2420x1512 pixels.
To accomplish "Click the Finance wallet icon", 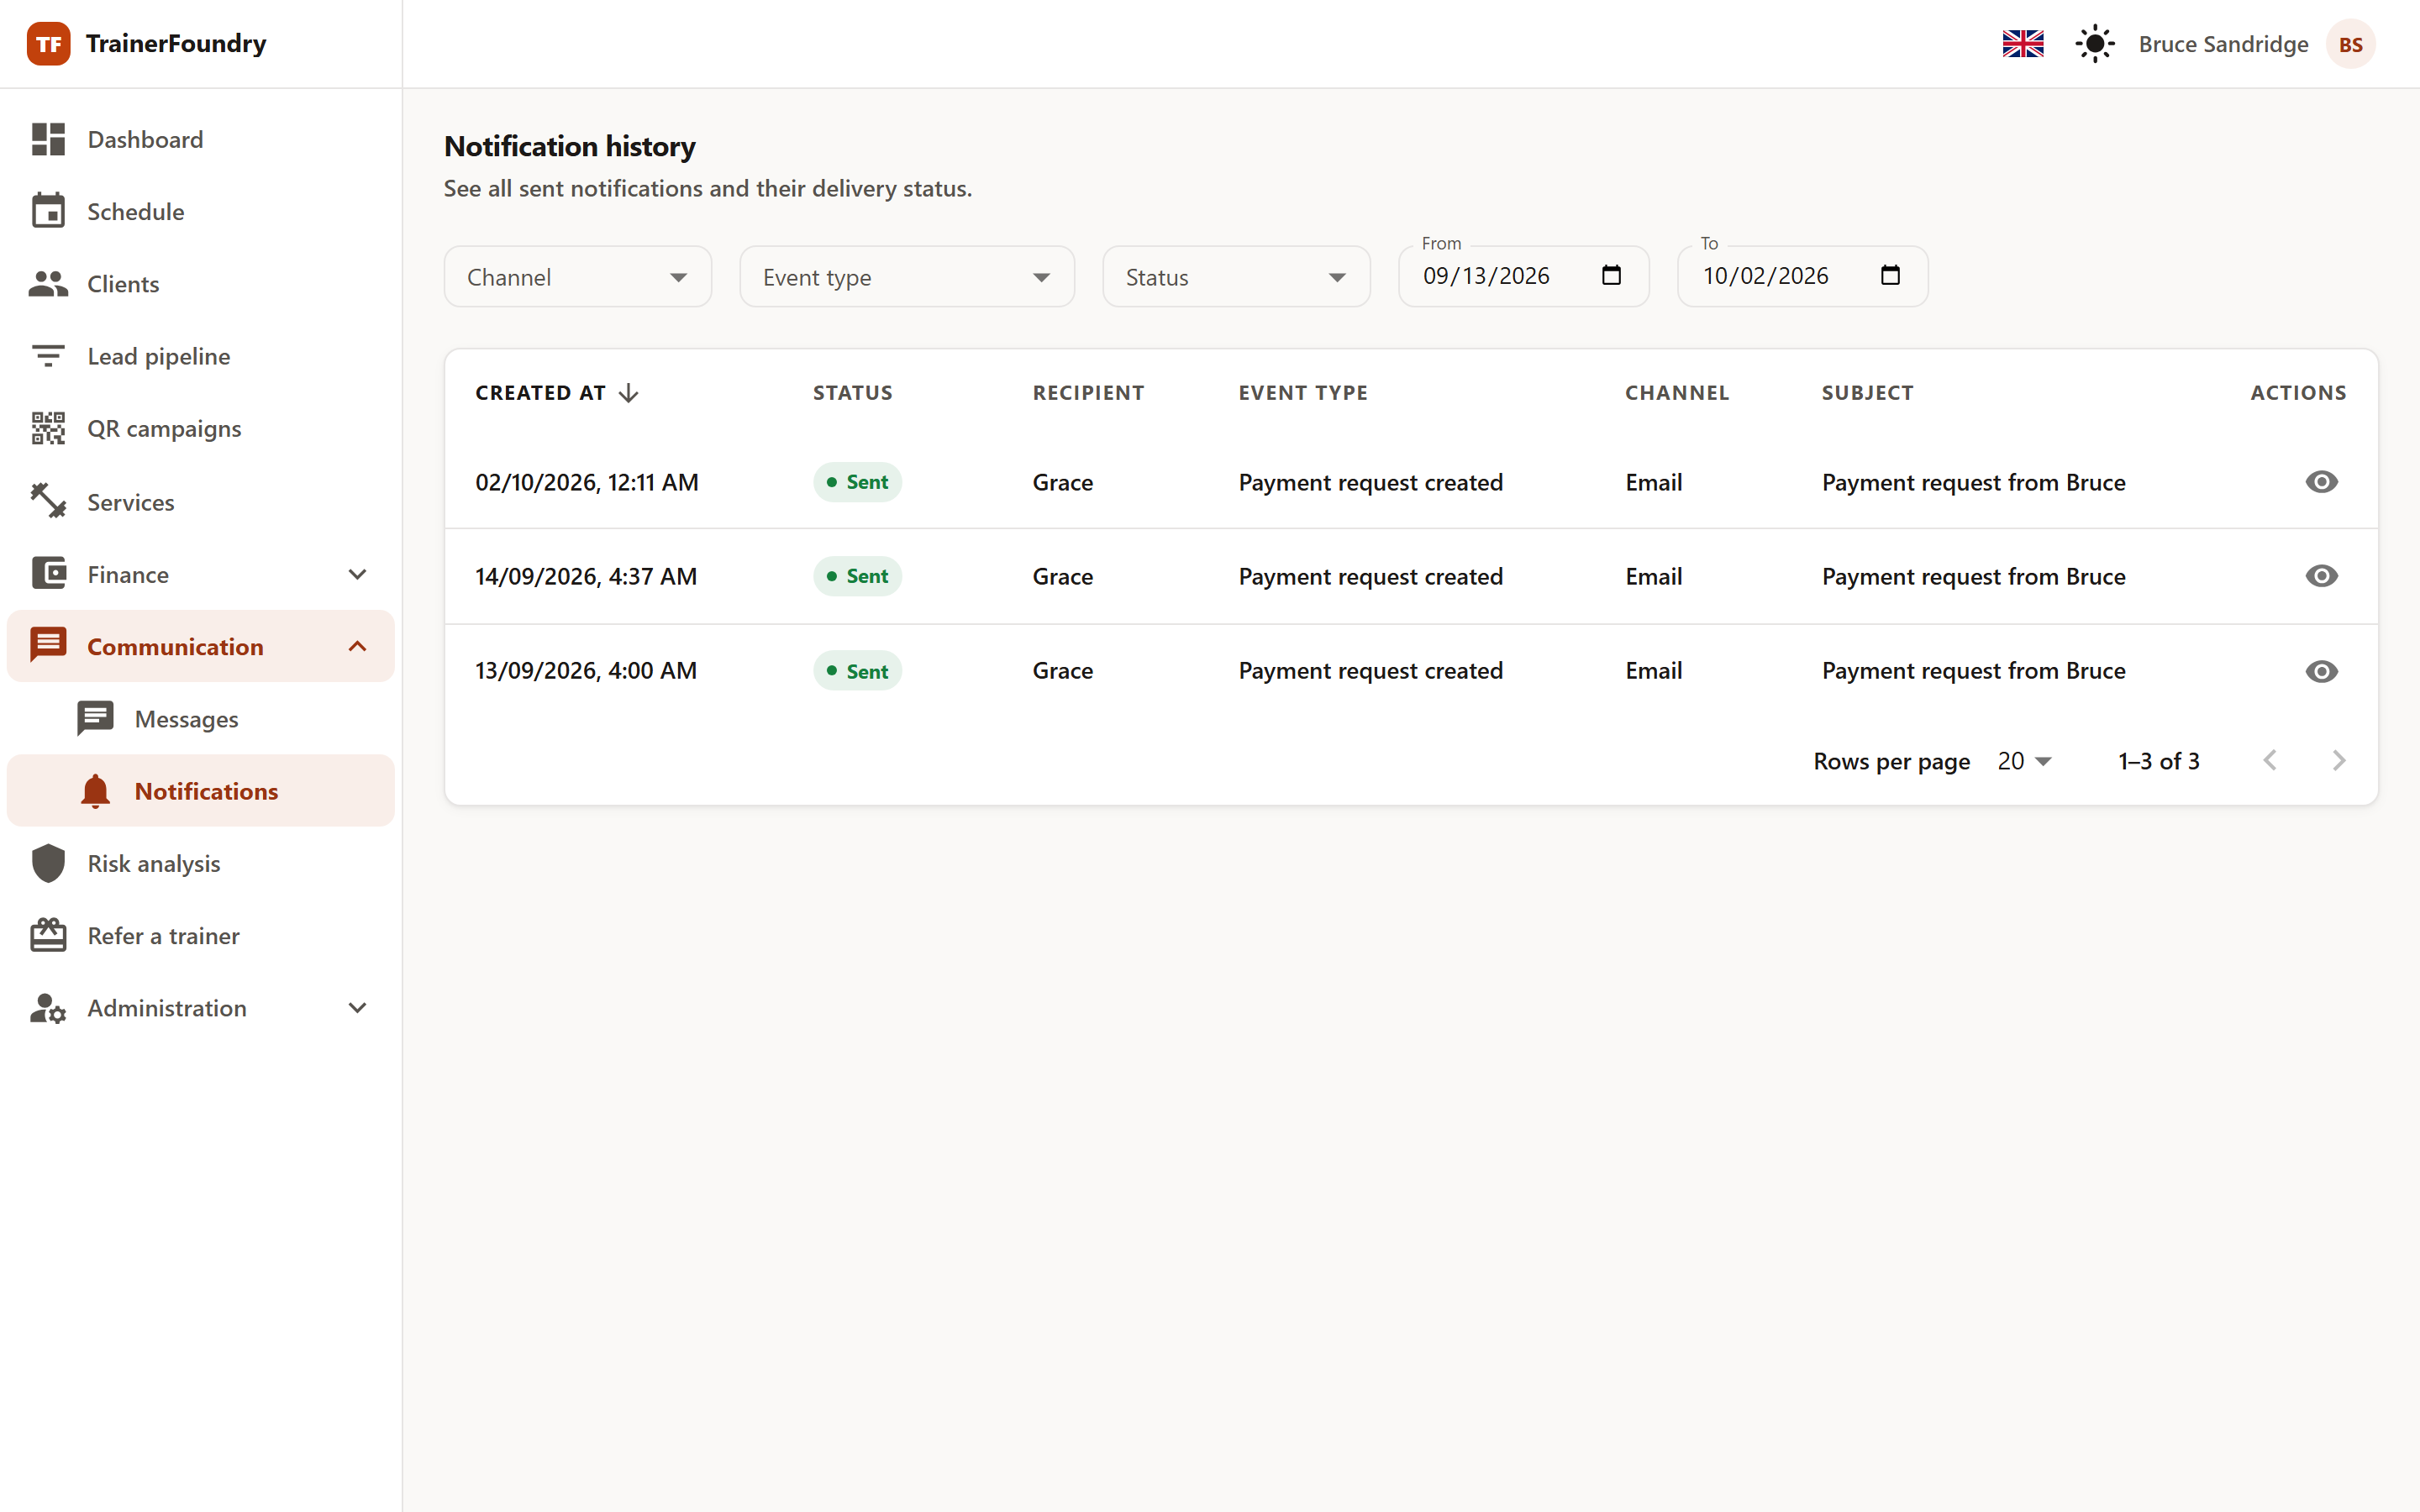I will coord(48,573).
